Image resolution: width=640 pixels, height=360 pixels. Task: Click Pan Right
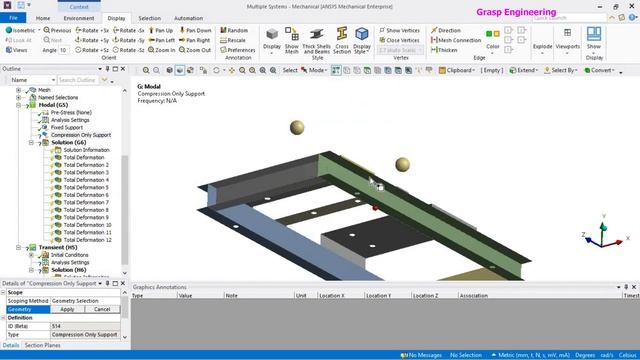pyautogui.click(x=194, y=40)
